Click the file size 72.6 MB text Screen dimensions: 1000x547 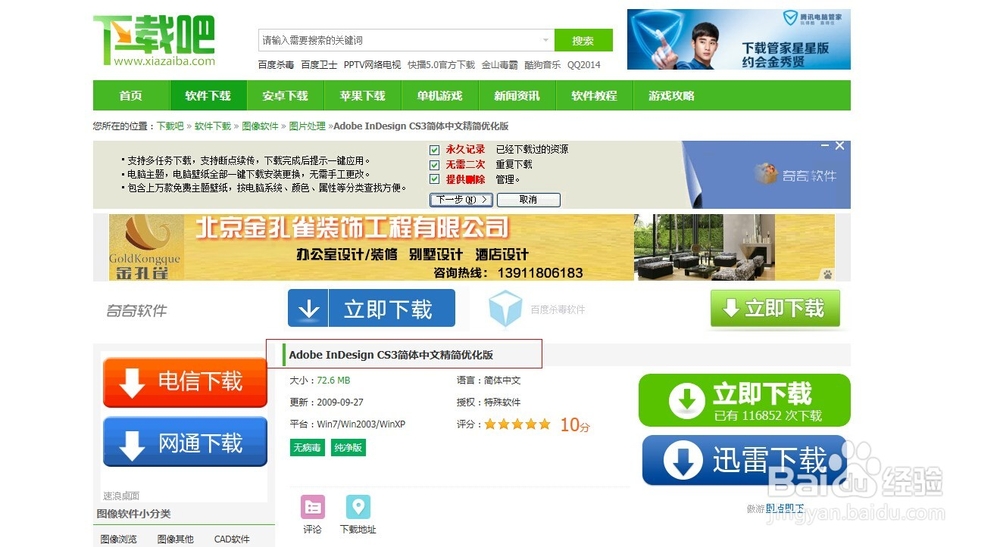tap(334, 381)
